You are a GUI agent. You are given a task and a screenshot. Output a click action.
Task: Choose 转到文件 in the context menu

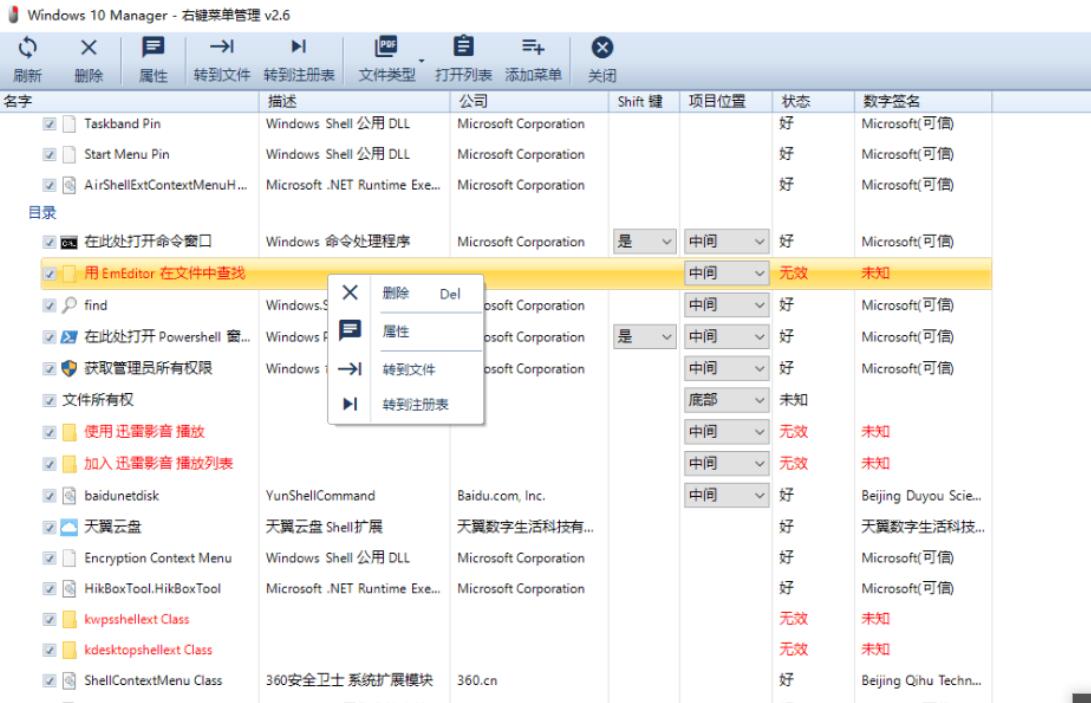[406, 370]
